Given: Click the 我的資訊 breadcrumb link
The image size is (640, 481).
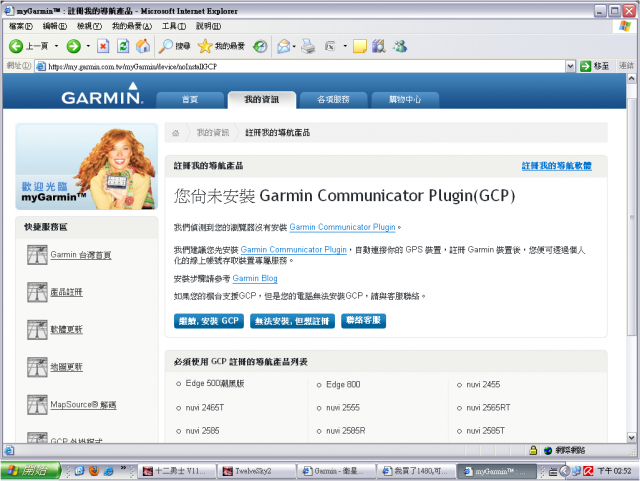Looking at the screenshot, I should coord(213,133).
